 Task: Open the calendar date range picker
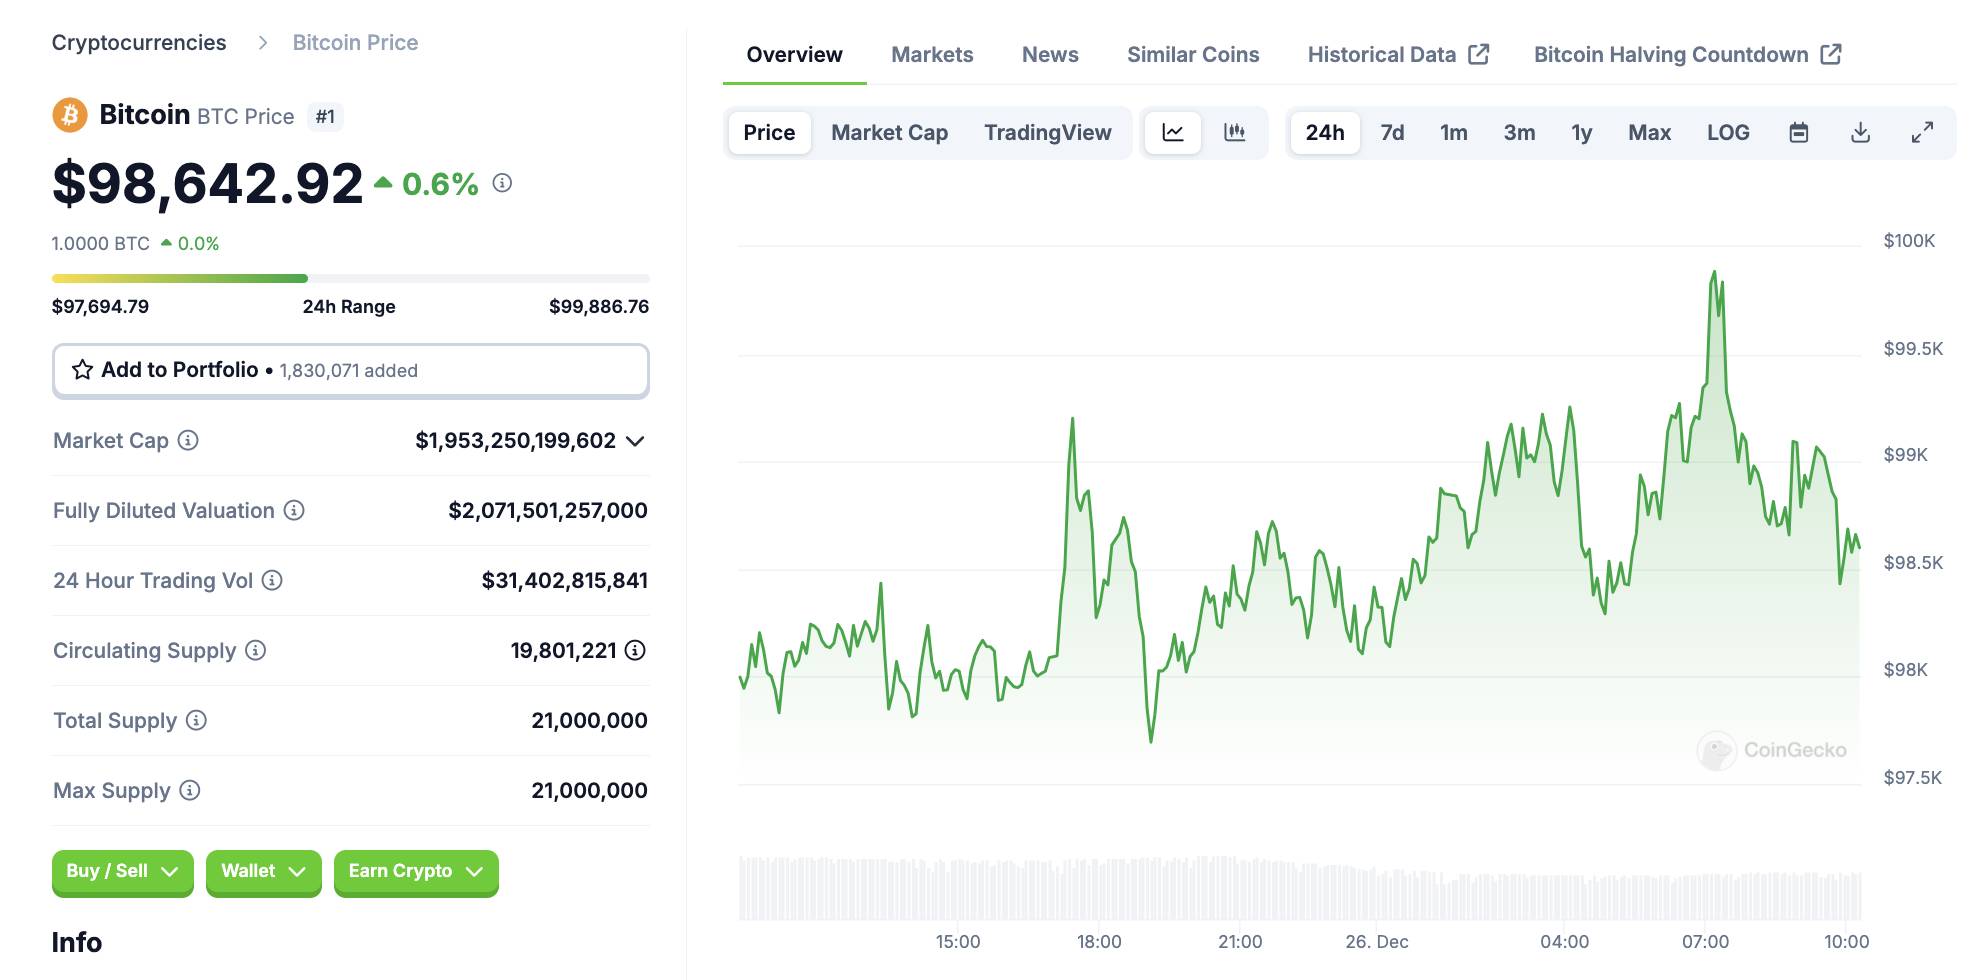(x=1799, y=132)
